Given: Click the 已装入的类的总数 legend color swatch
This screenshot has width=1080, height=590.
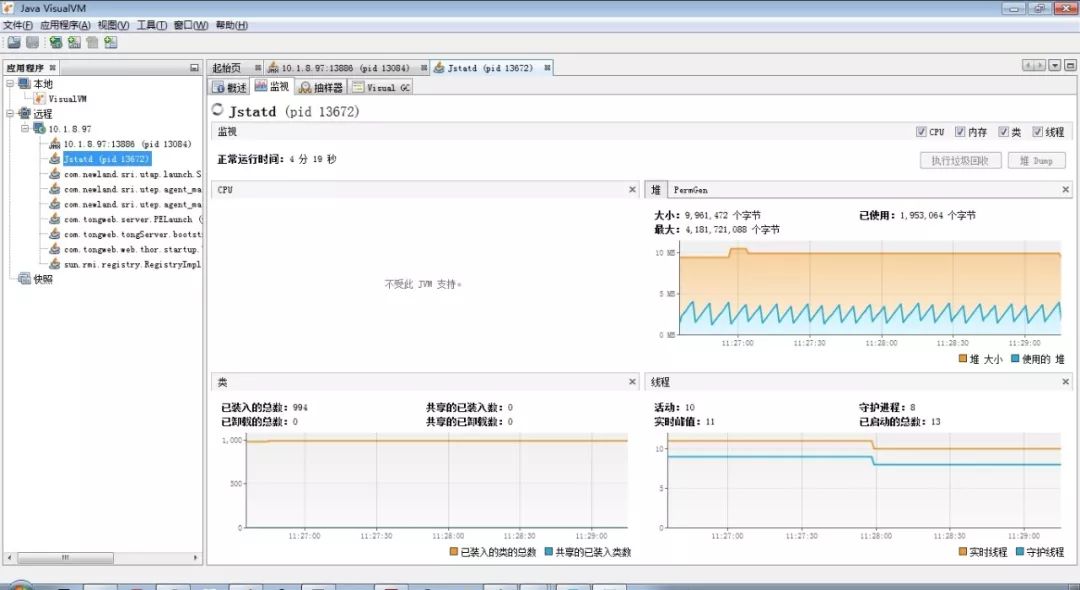Looking at the screenshot, I should pos(453,551).
